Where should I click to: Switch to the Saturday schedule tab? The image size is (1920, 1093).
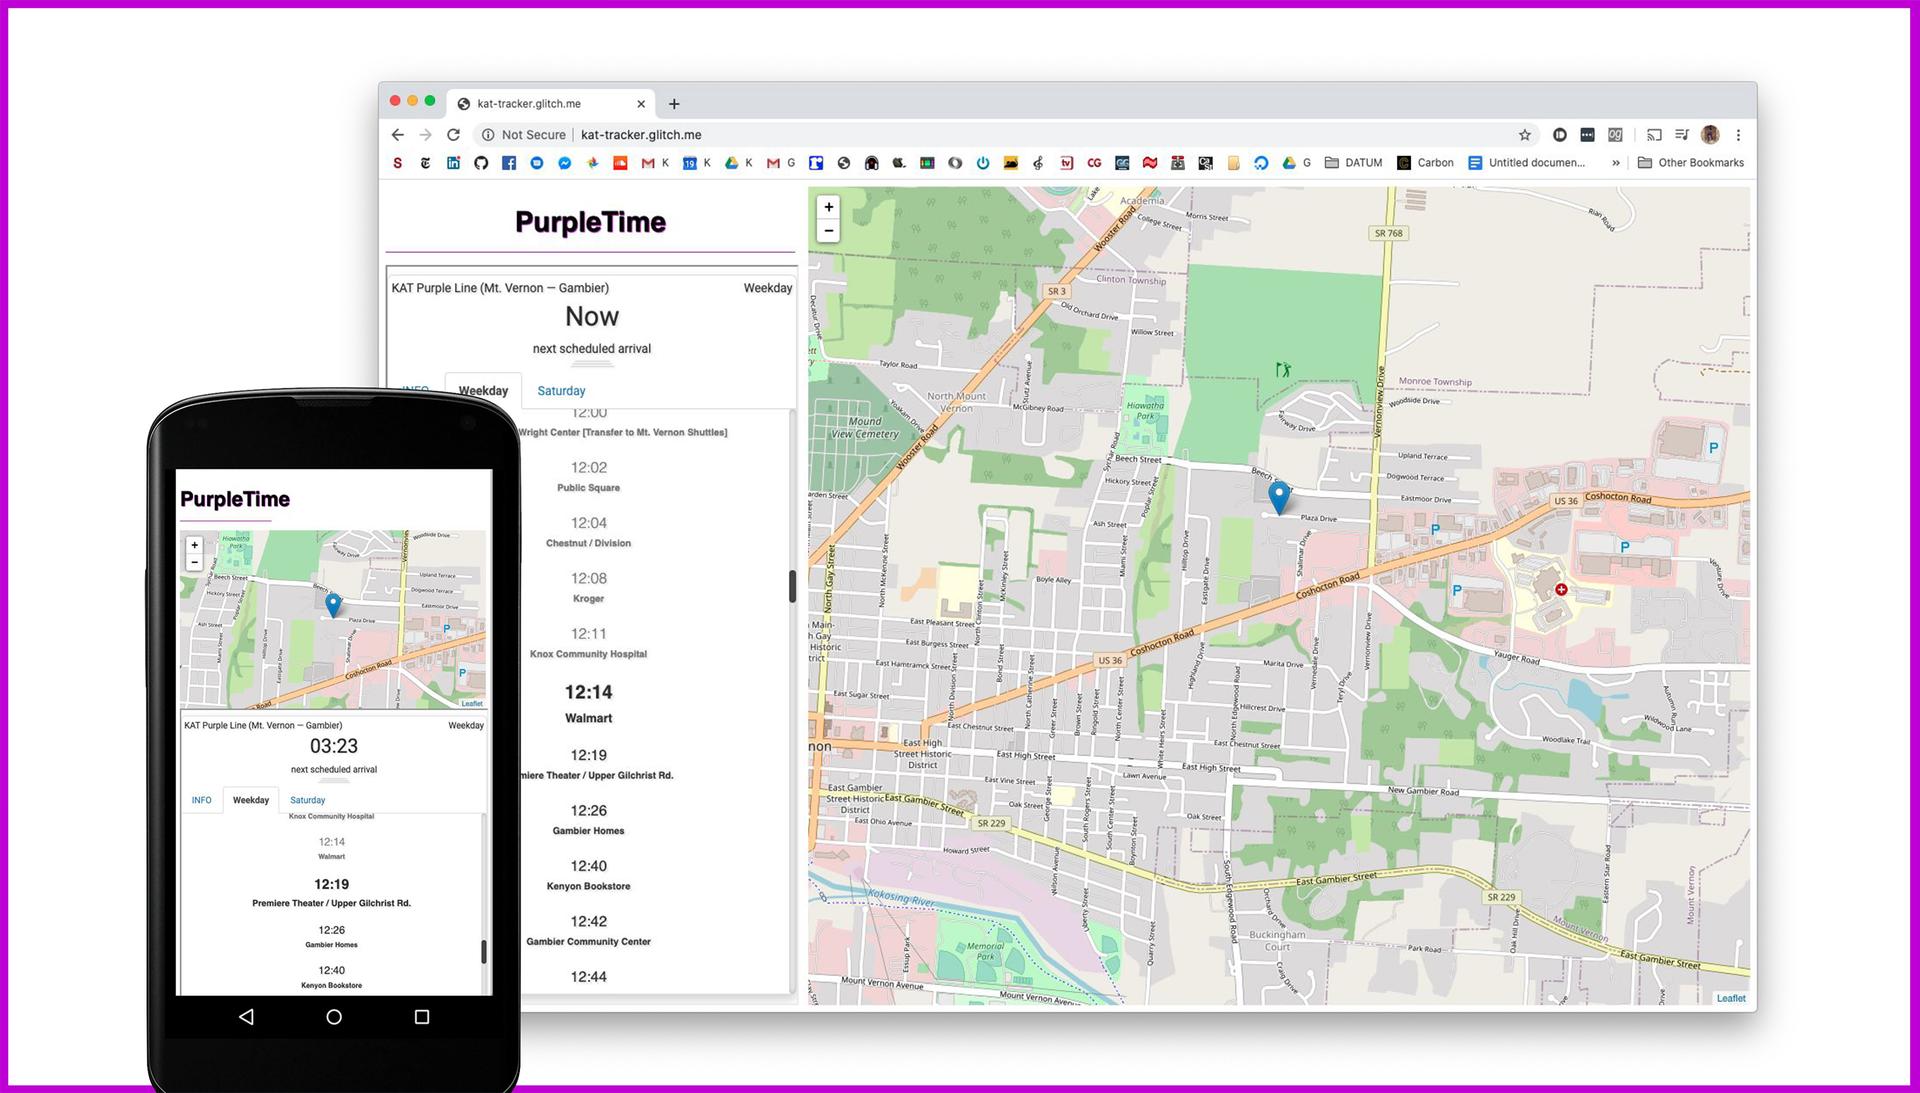[x=561, y=390]
